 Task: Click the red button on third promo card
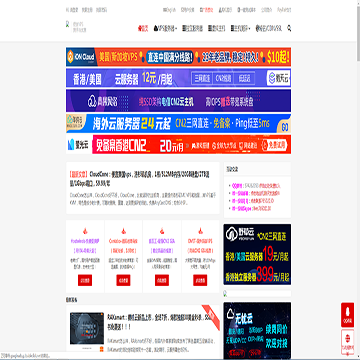coord(162,280)
